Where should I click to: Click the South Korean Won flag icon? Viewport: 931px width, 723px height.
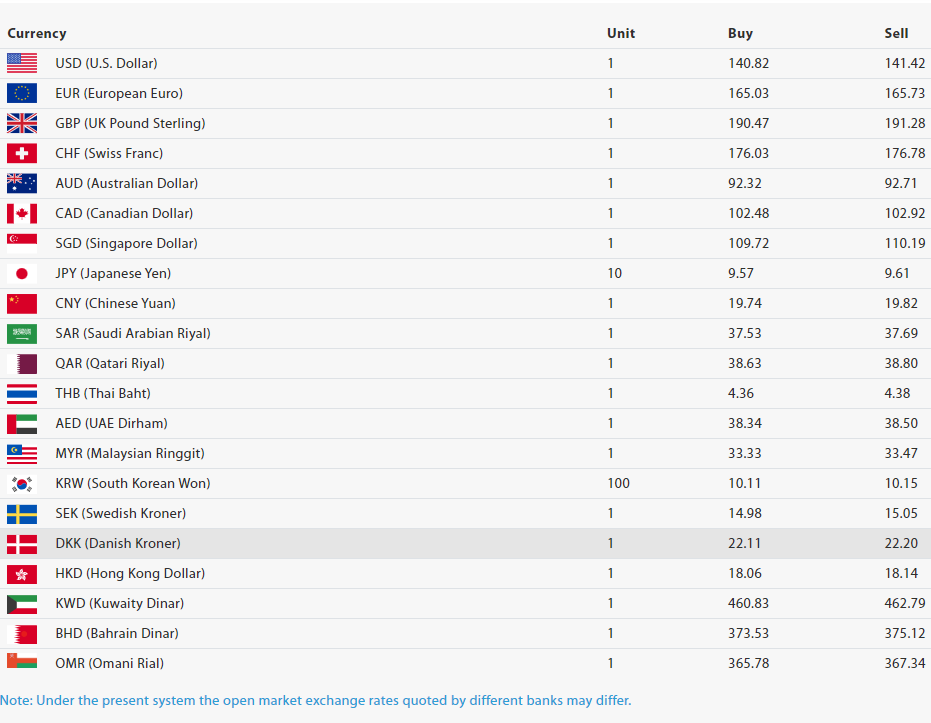[22, 483]
